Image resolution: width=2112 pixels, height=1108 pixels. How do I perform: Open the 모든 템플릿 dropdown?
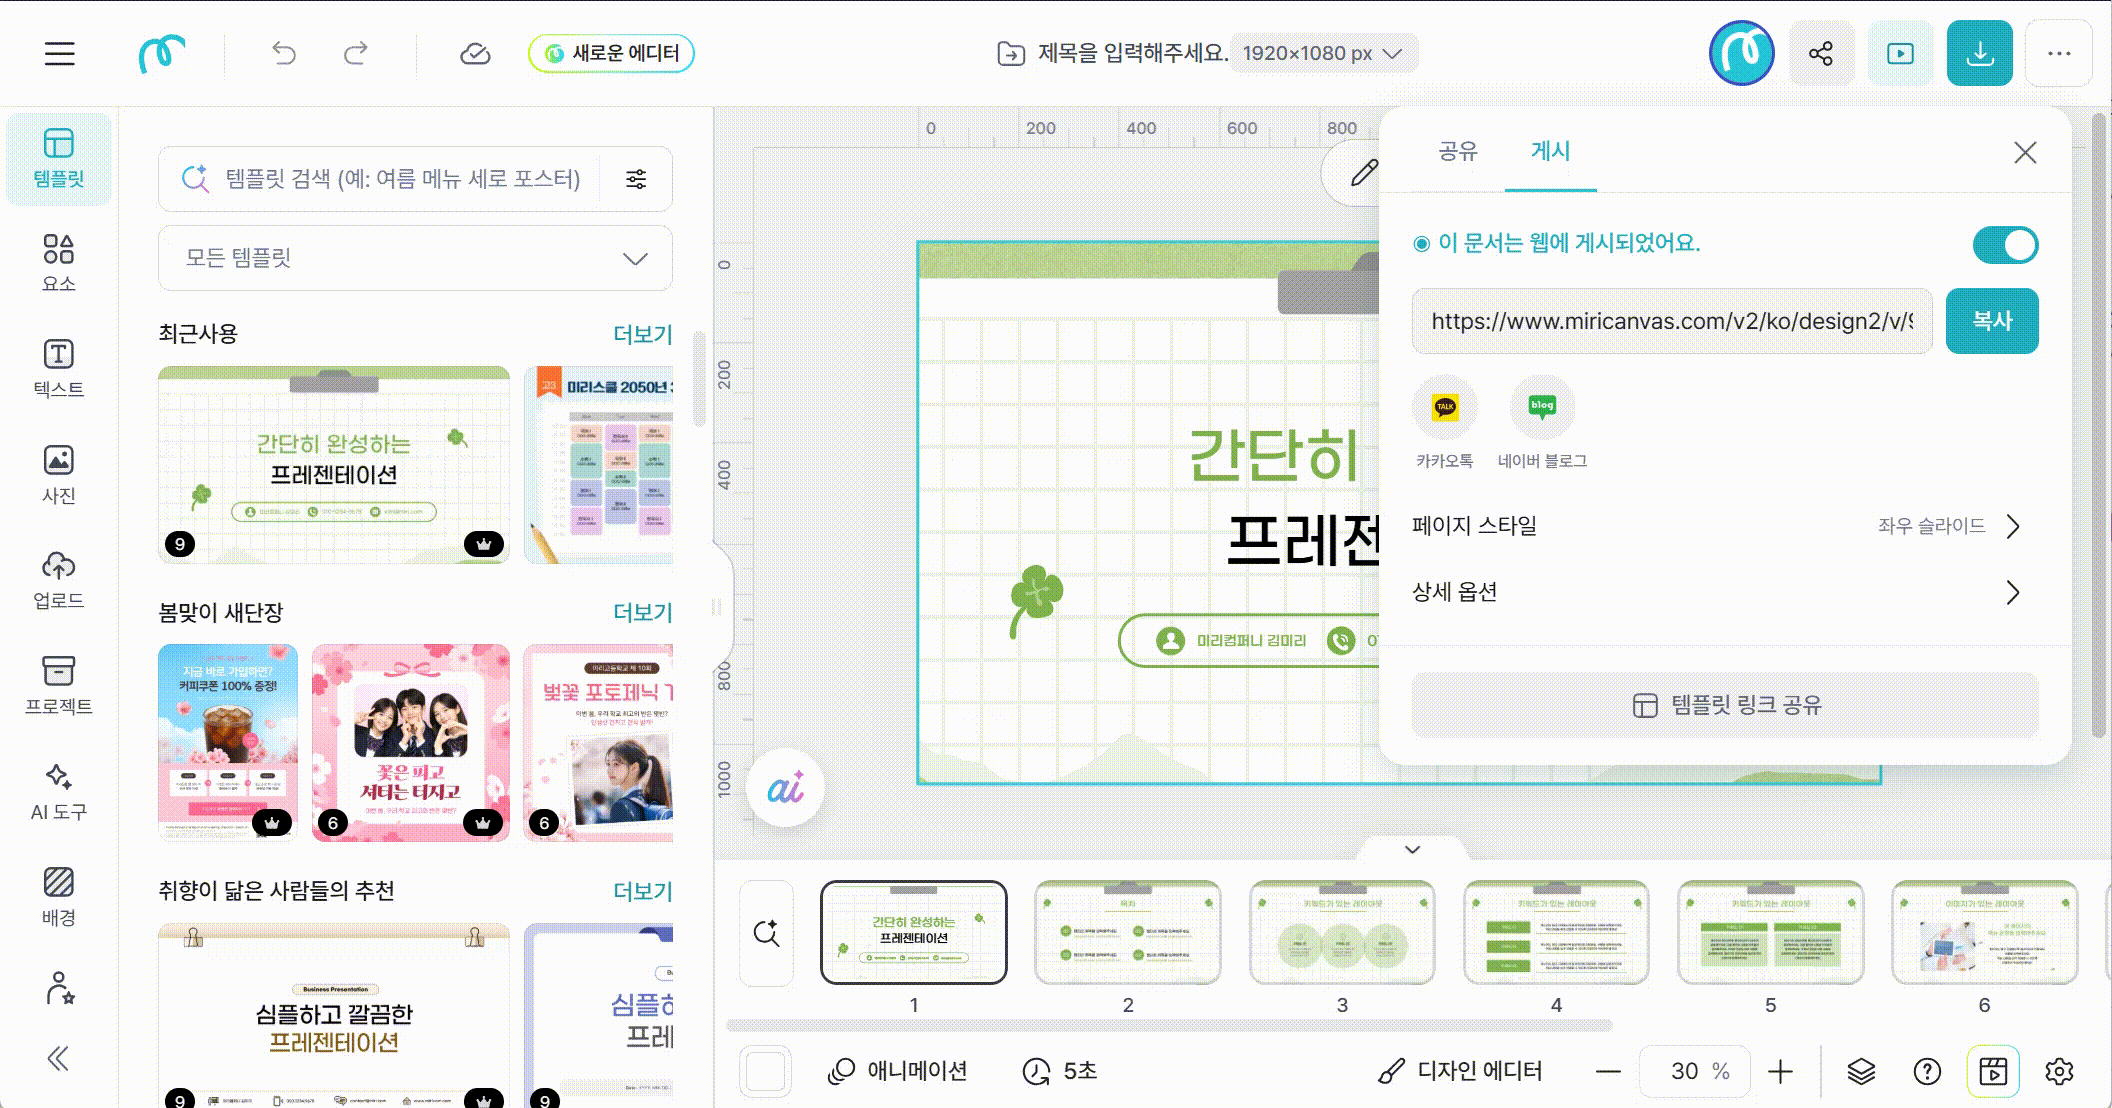tap(415, 258)
